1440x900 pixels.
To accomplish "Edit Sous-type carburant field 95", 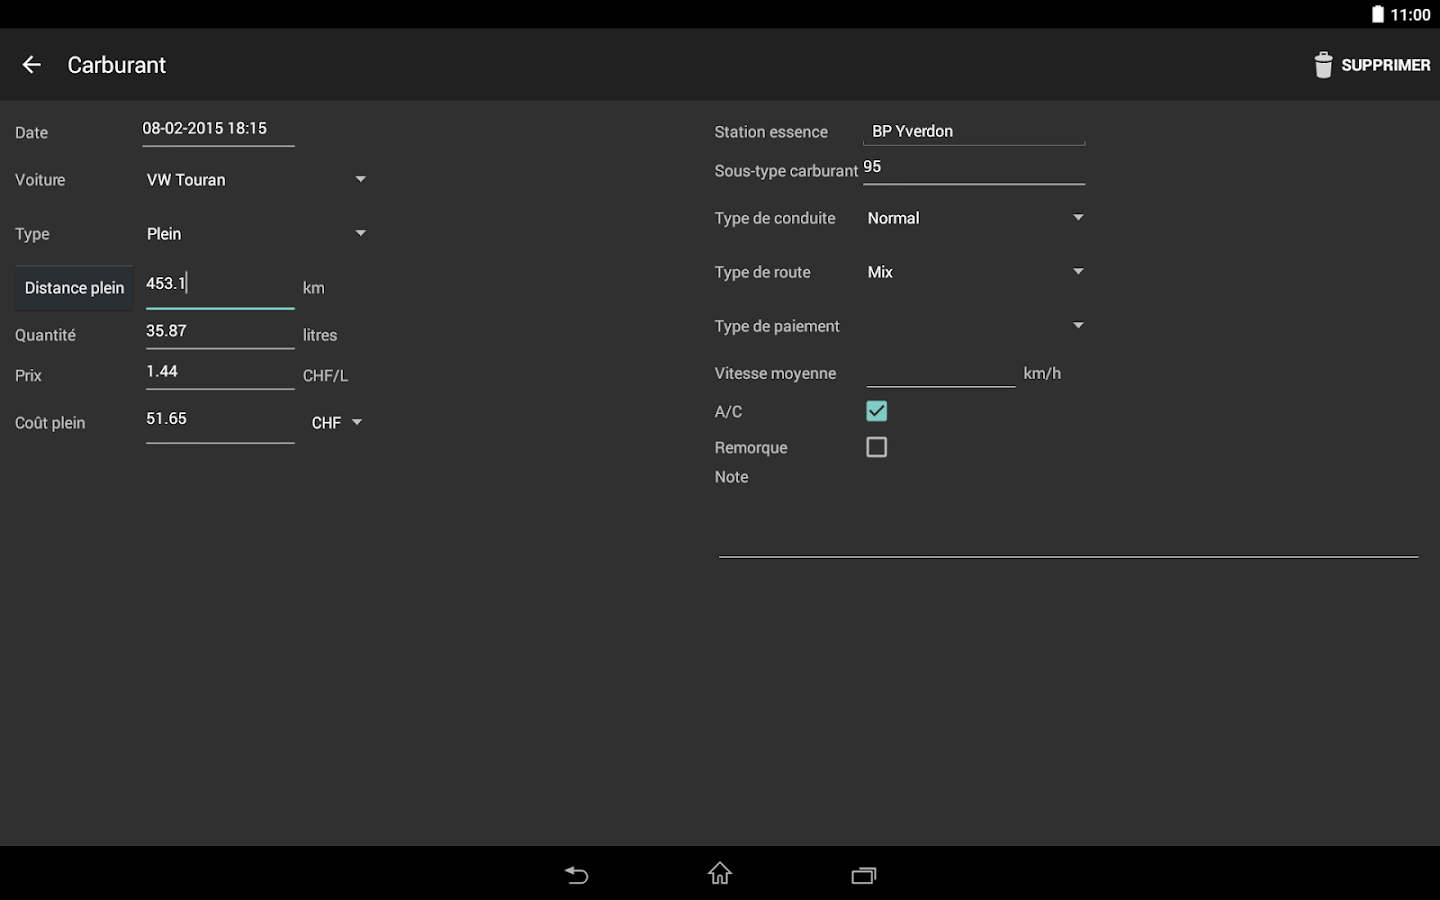I will pyautogui.click(x=974, y=169).
